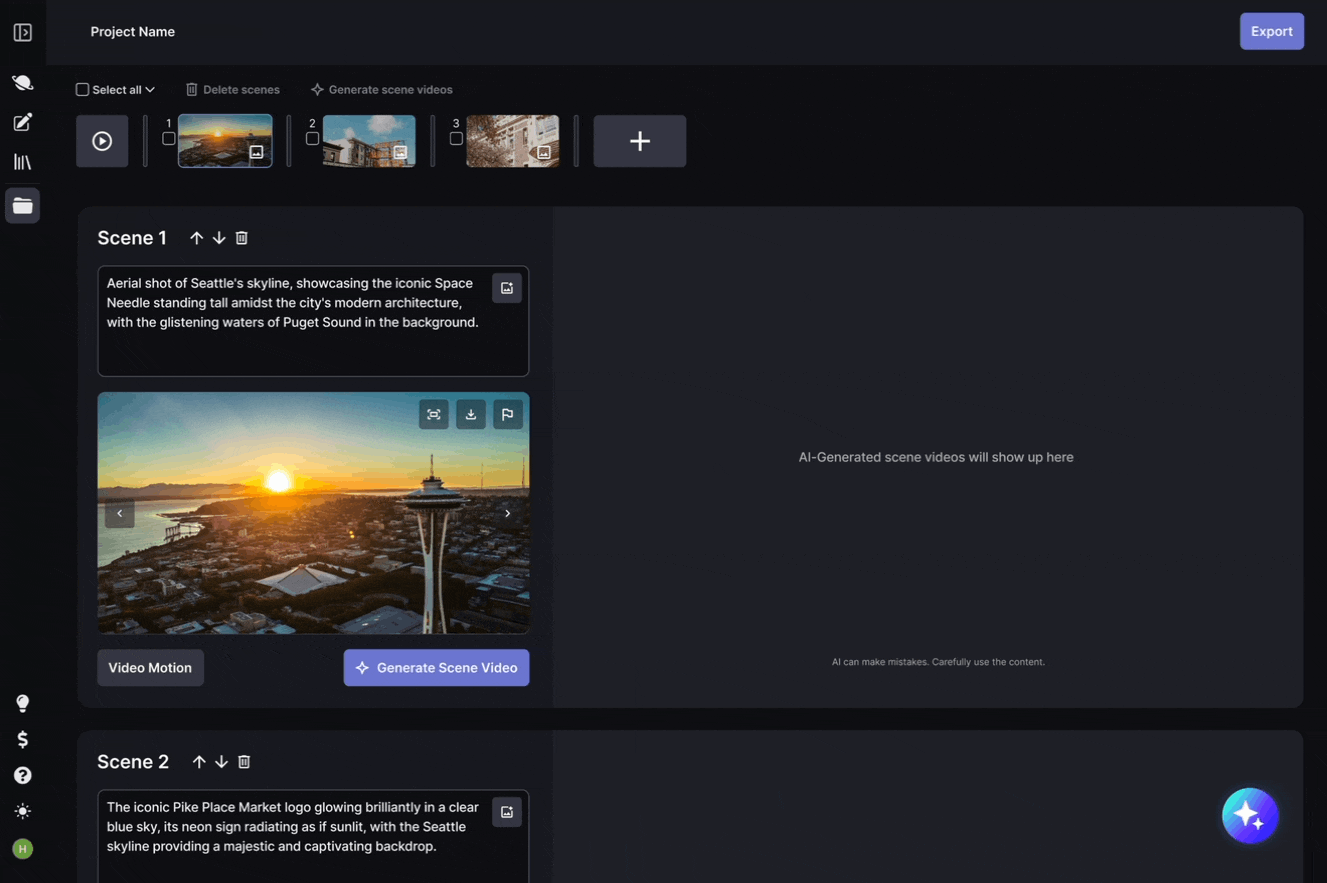Delete Scene 2 with trash icon

(x=244, y=762)
